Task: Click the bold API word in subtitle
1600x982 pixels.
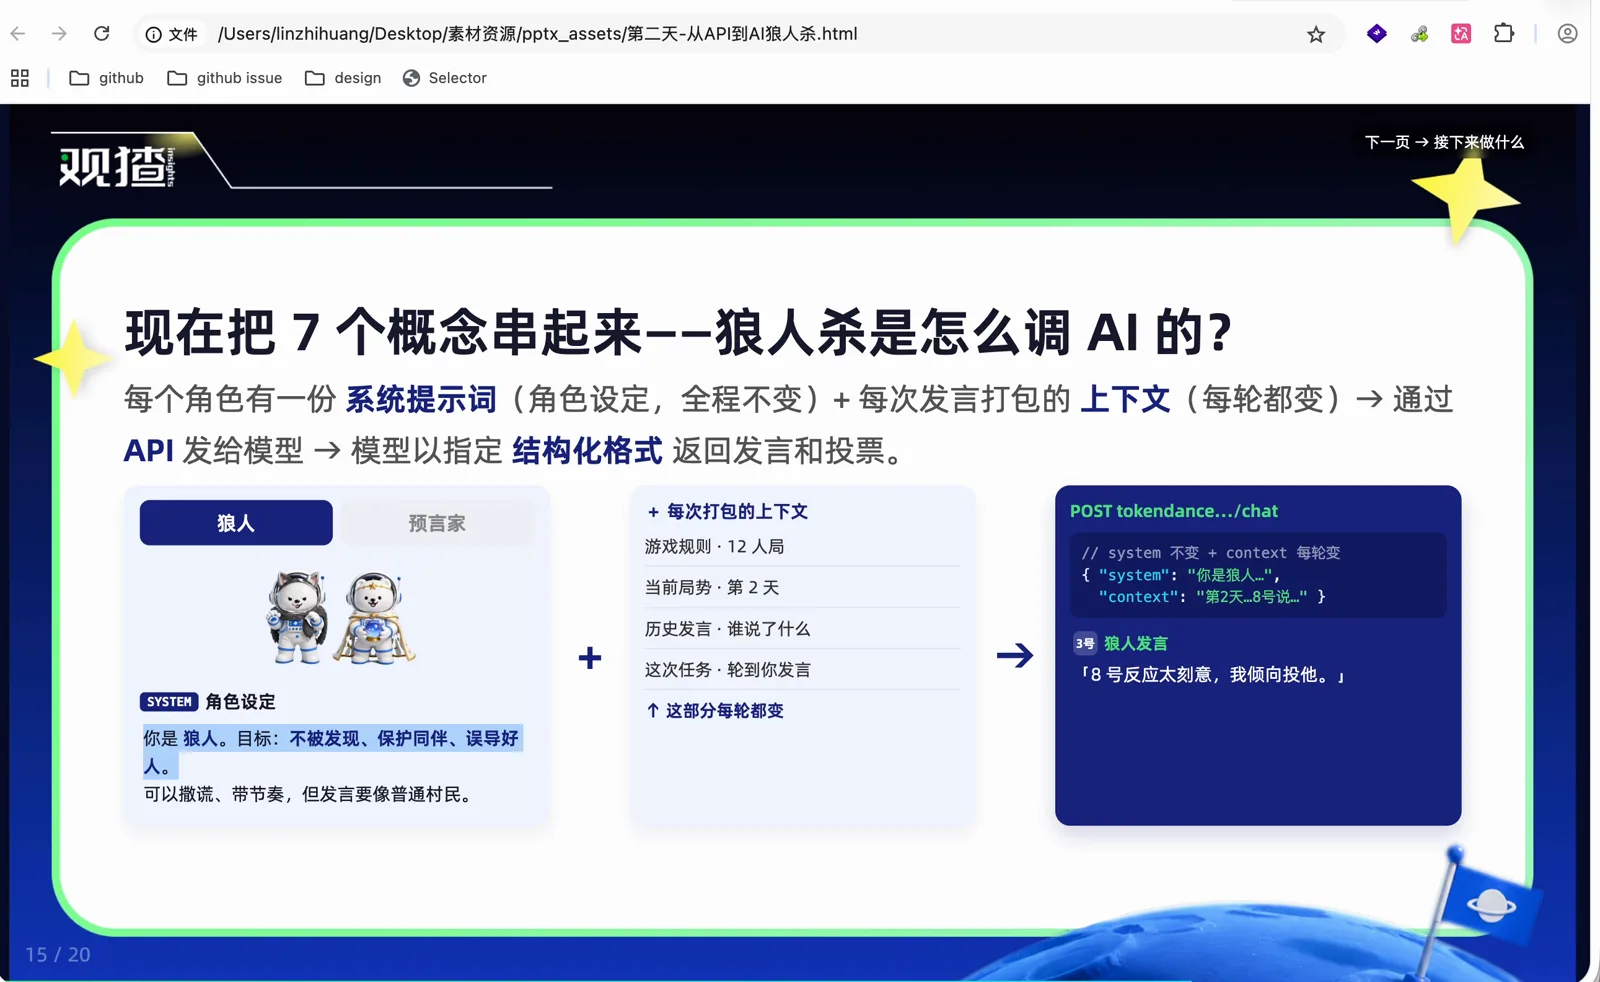Action: coord(149,451)
